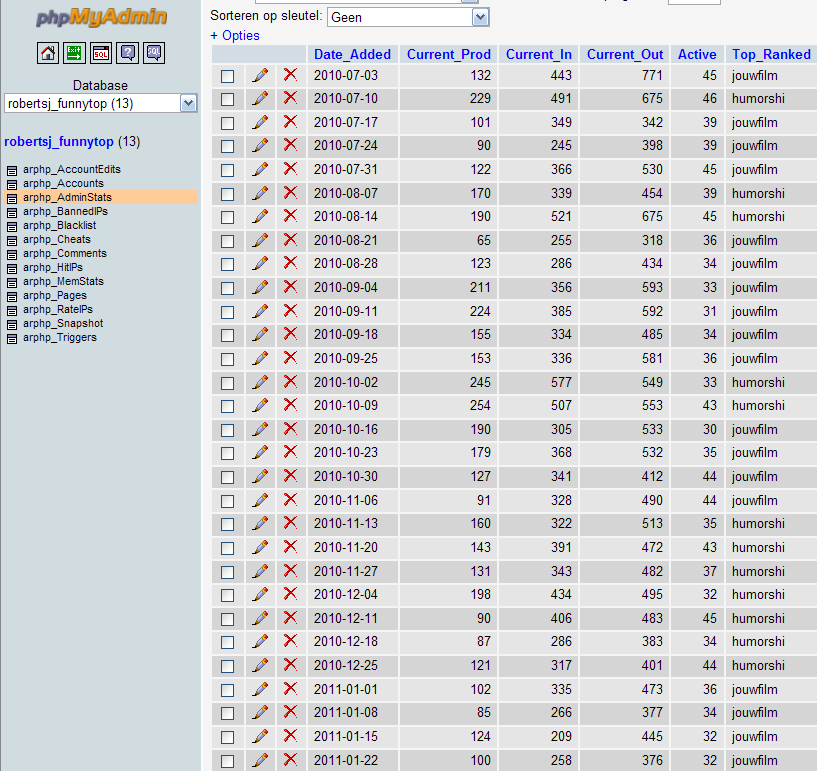This screenshot has width=817, height=771.
Task: Delete the 2010-09-04 row
Action: point(290,287)
